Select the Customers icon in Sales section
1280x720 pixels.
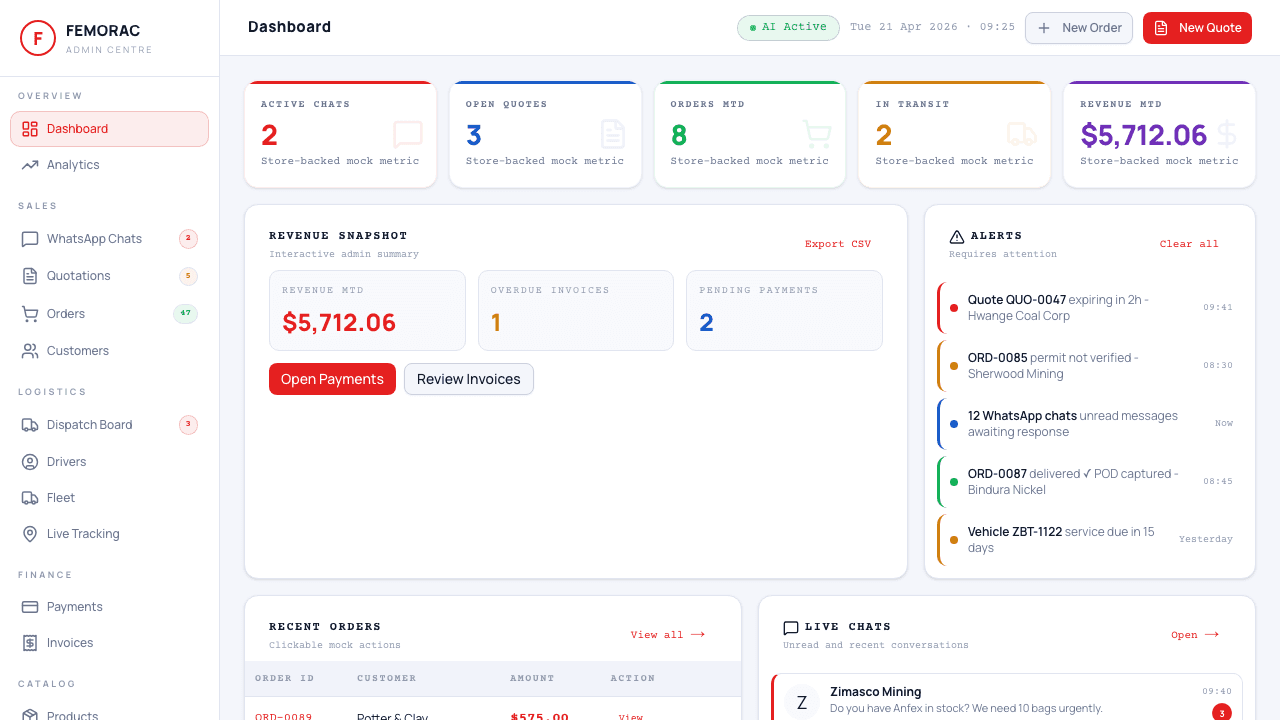[30, 350]
